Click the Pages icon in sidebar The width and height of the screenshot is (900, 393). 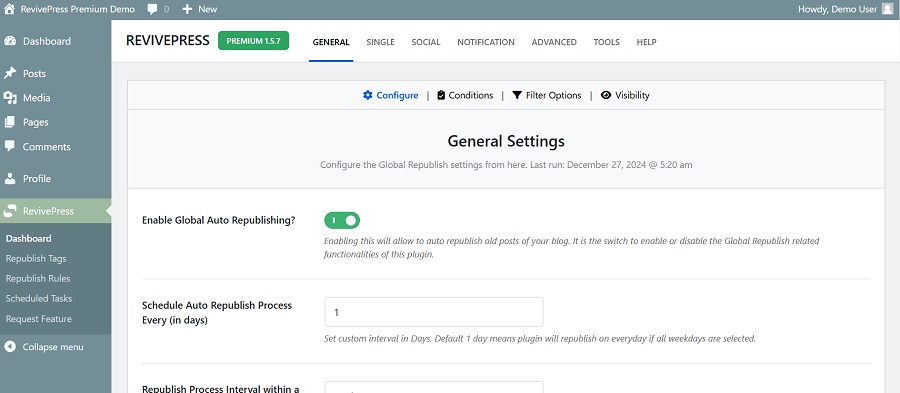pos(10,122)
